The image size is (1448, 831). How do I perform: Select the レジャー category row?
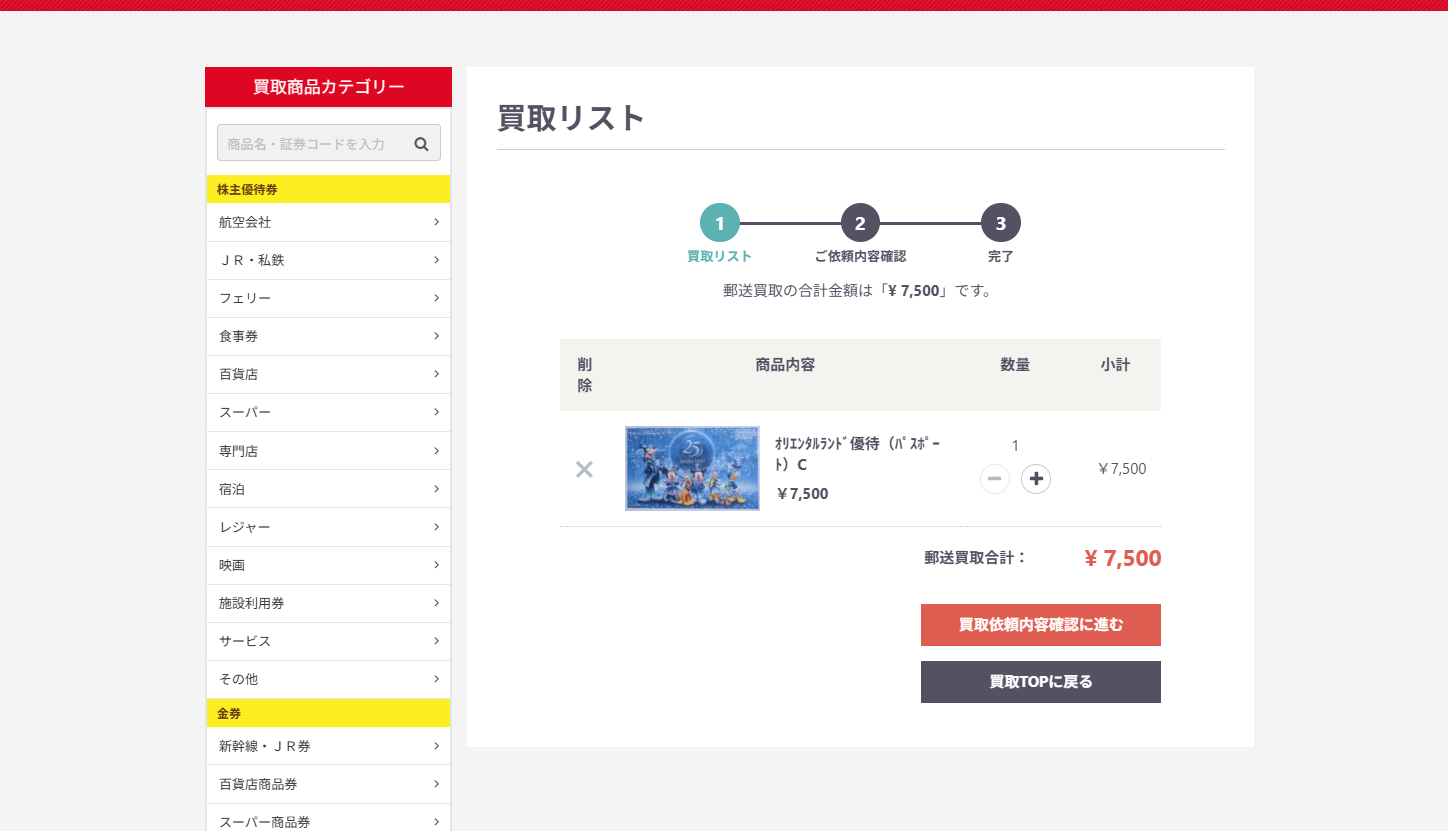[x=329, y=527]
